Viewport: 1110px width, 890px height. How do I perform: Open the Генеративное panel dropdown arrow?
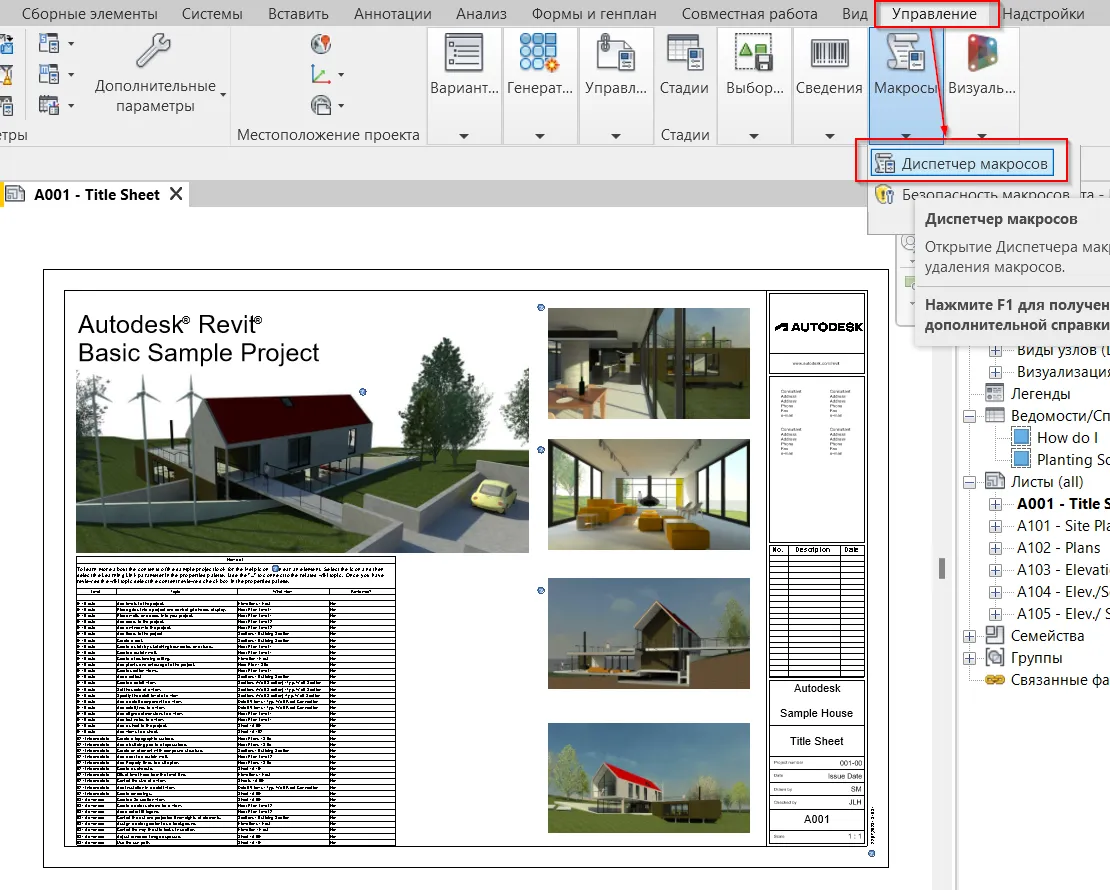click(539, 136)
